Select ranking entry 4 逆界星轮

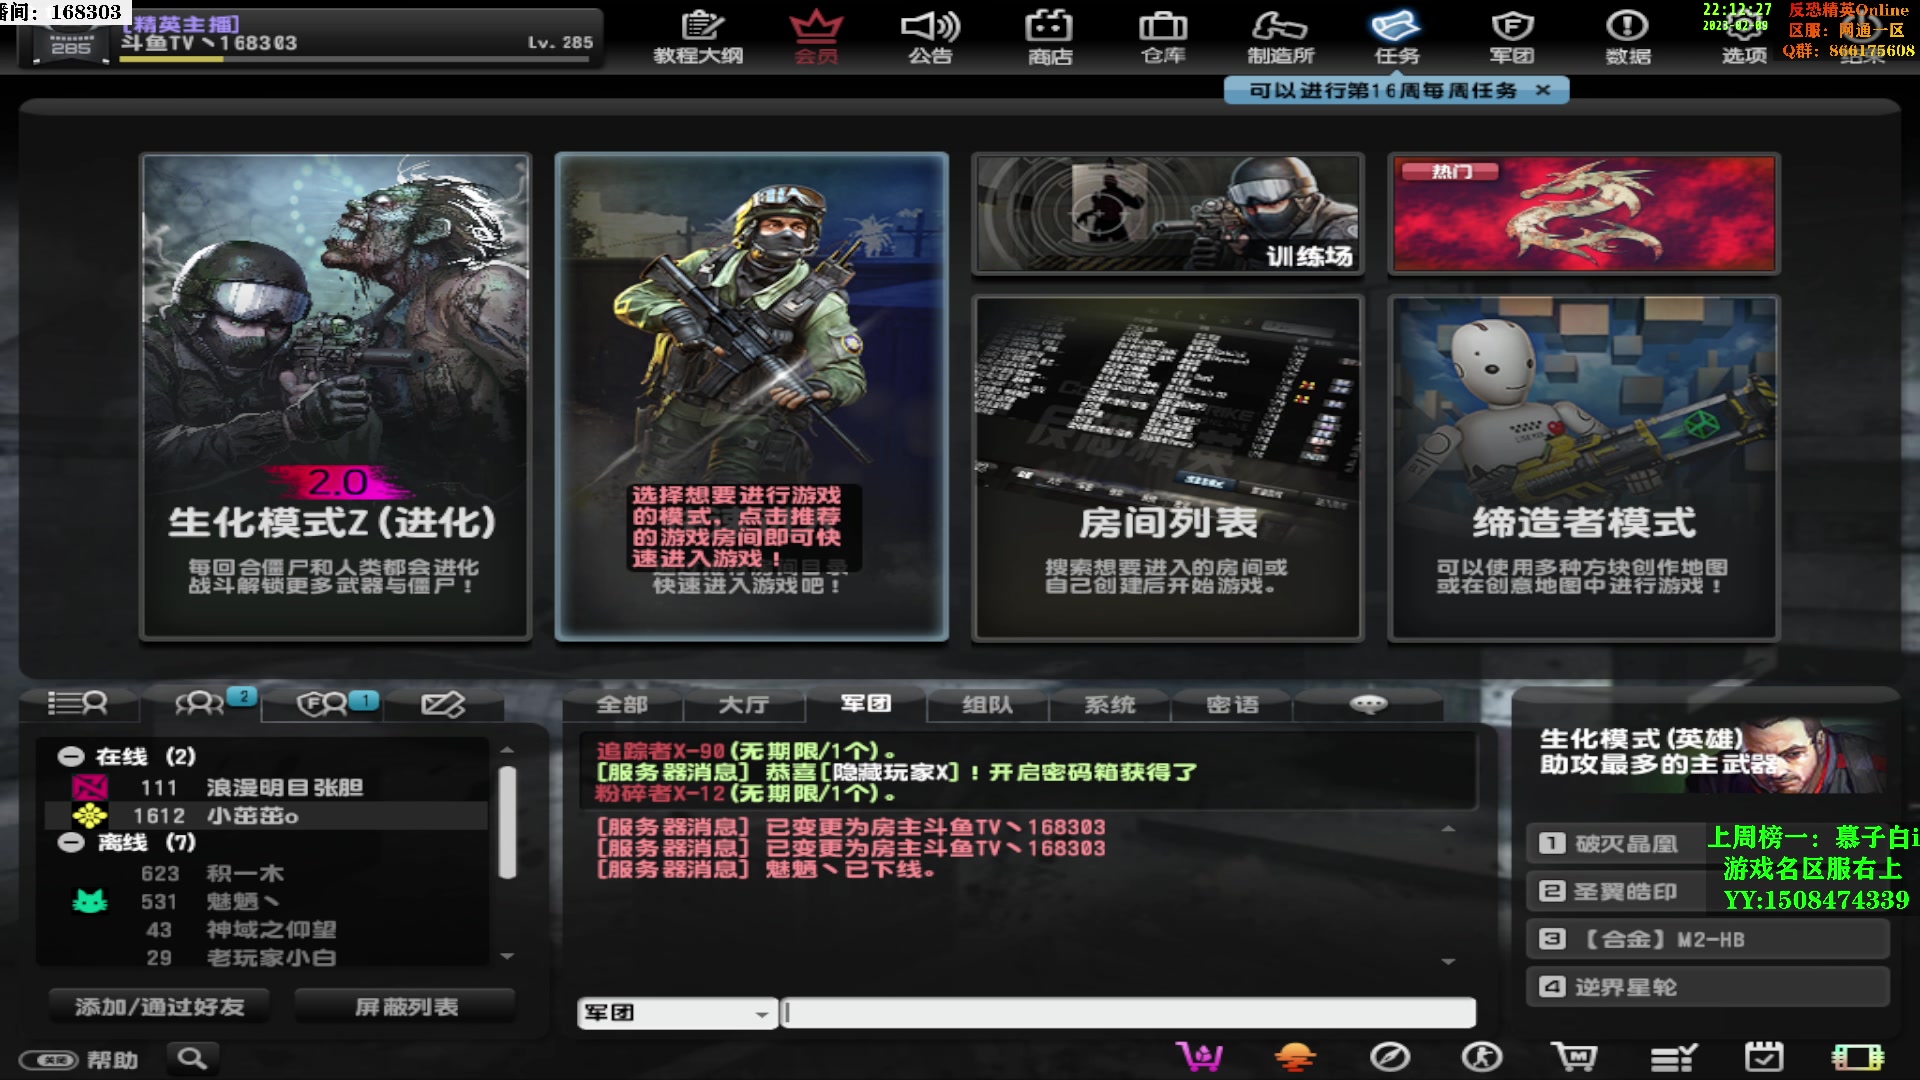pyautogui.click(x=1708, y=987)
